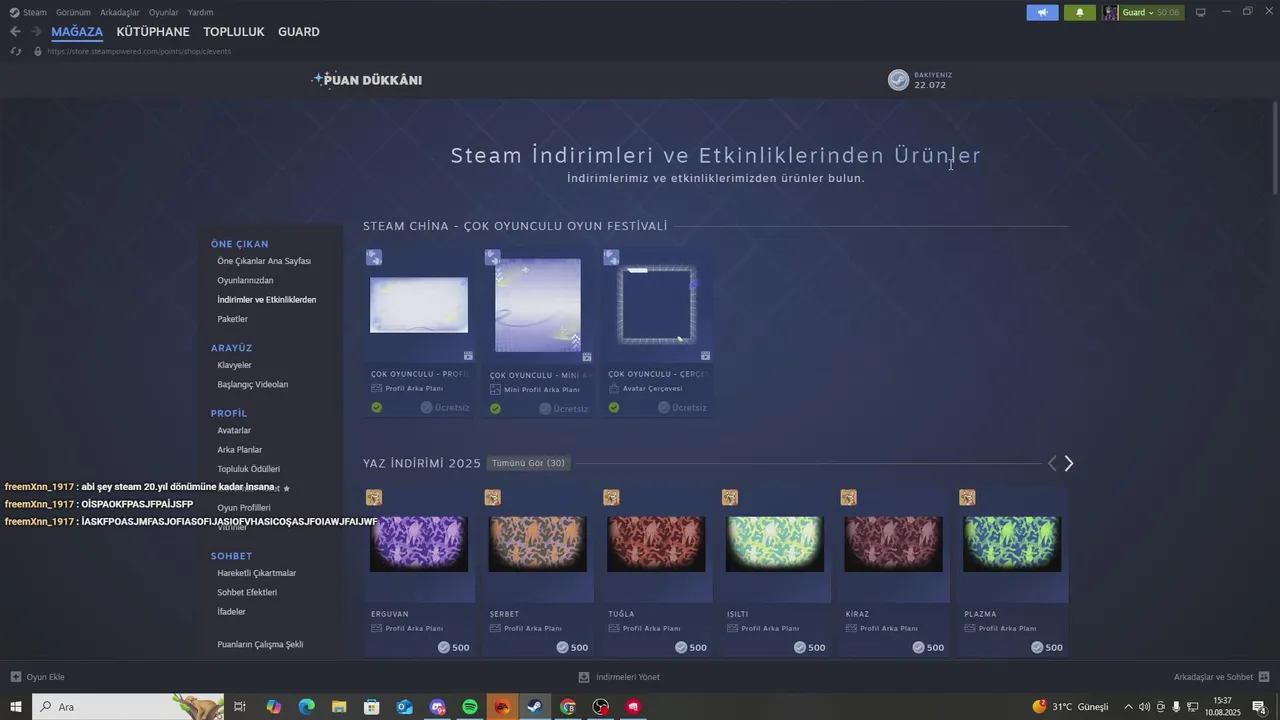The width and height of the screenshot is (1280, 720).
Task: Switch to the MAĞAZA tab
Action: click(x=77, y=32)
